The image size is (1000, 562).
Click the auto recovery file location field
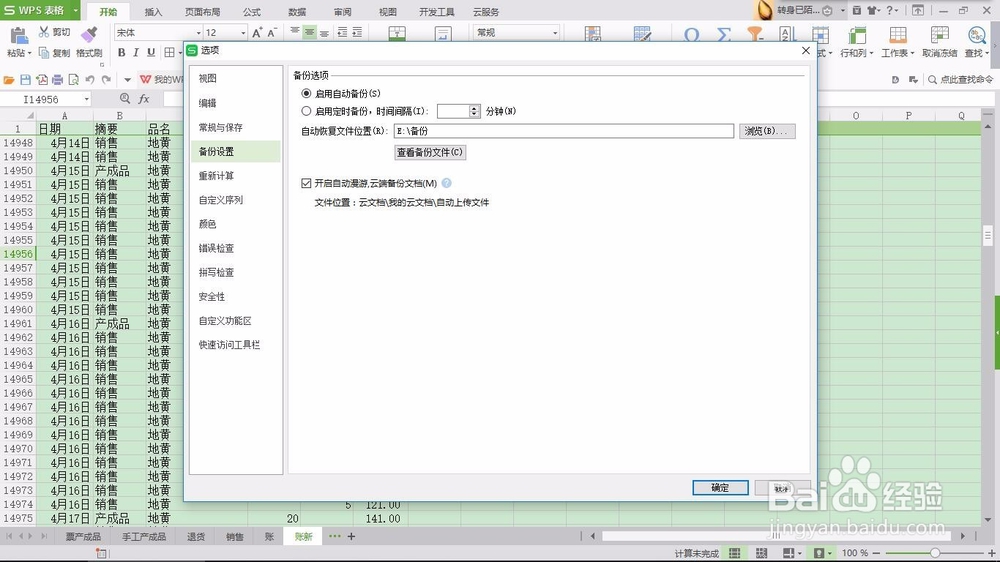(564, 131)
